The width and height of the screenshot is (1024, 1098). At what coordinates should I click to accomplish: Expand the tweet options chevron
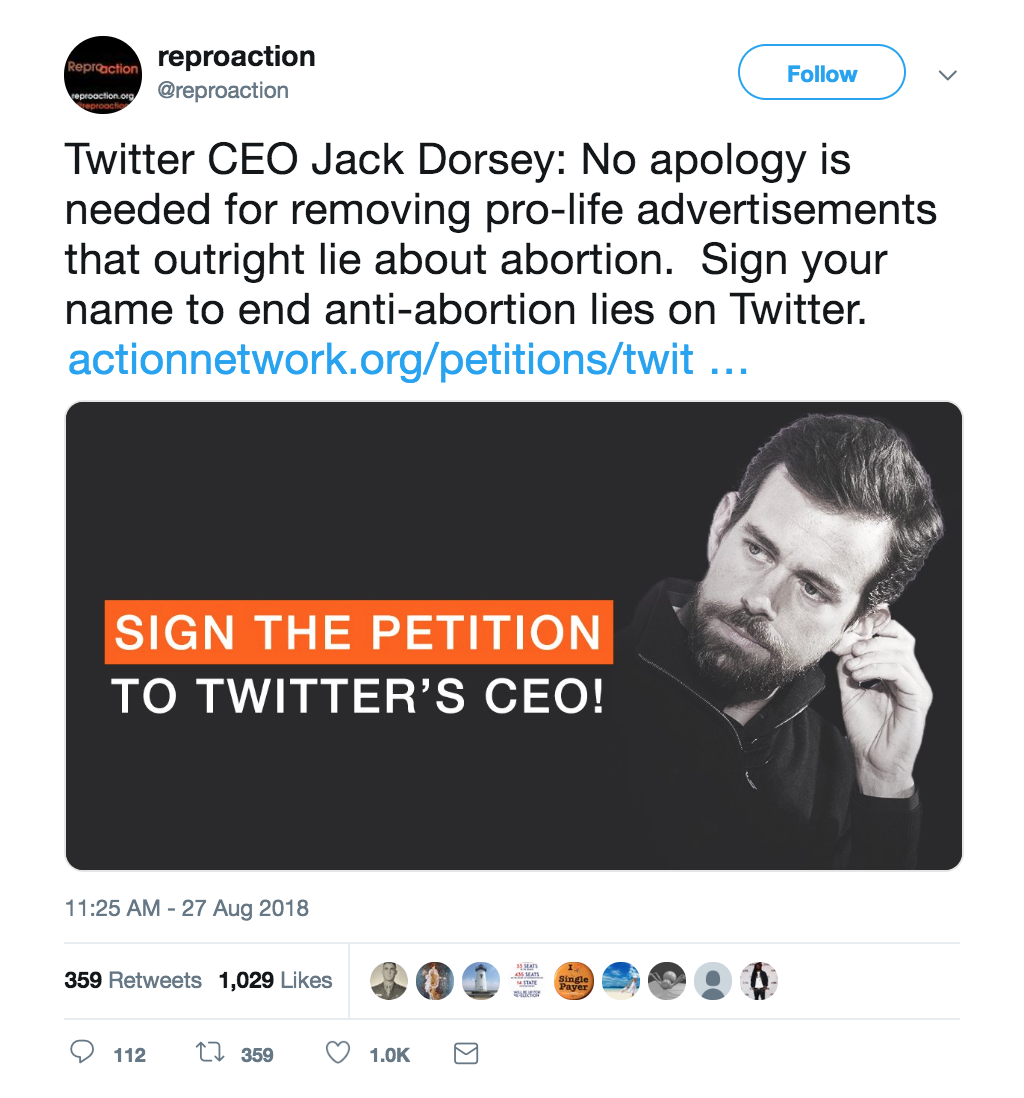point(948,75)
